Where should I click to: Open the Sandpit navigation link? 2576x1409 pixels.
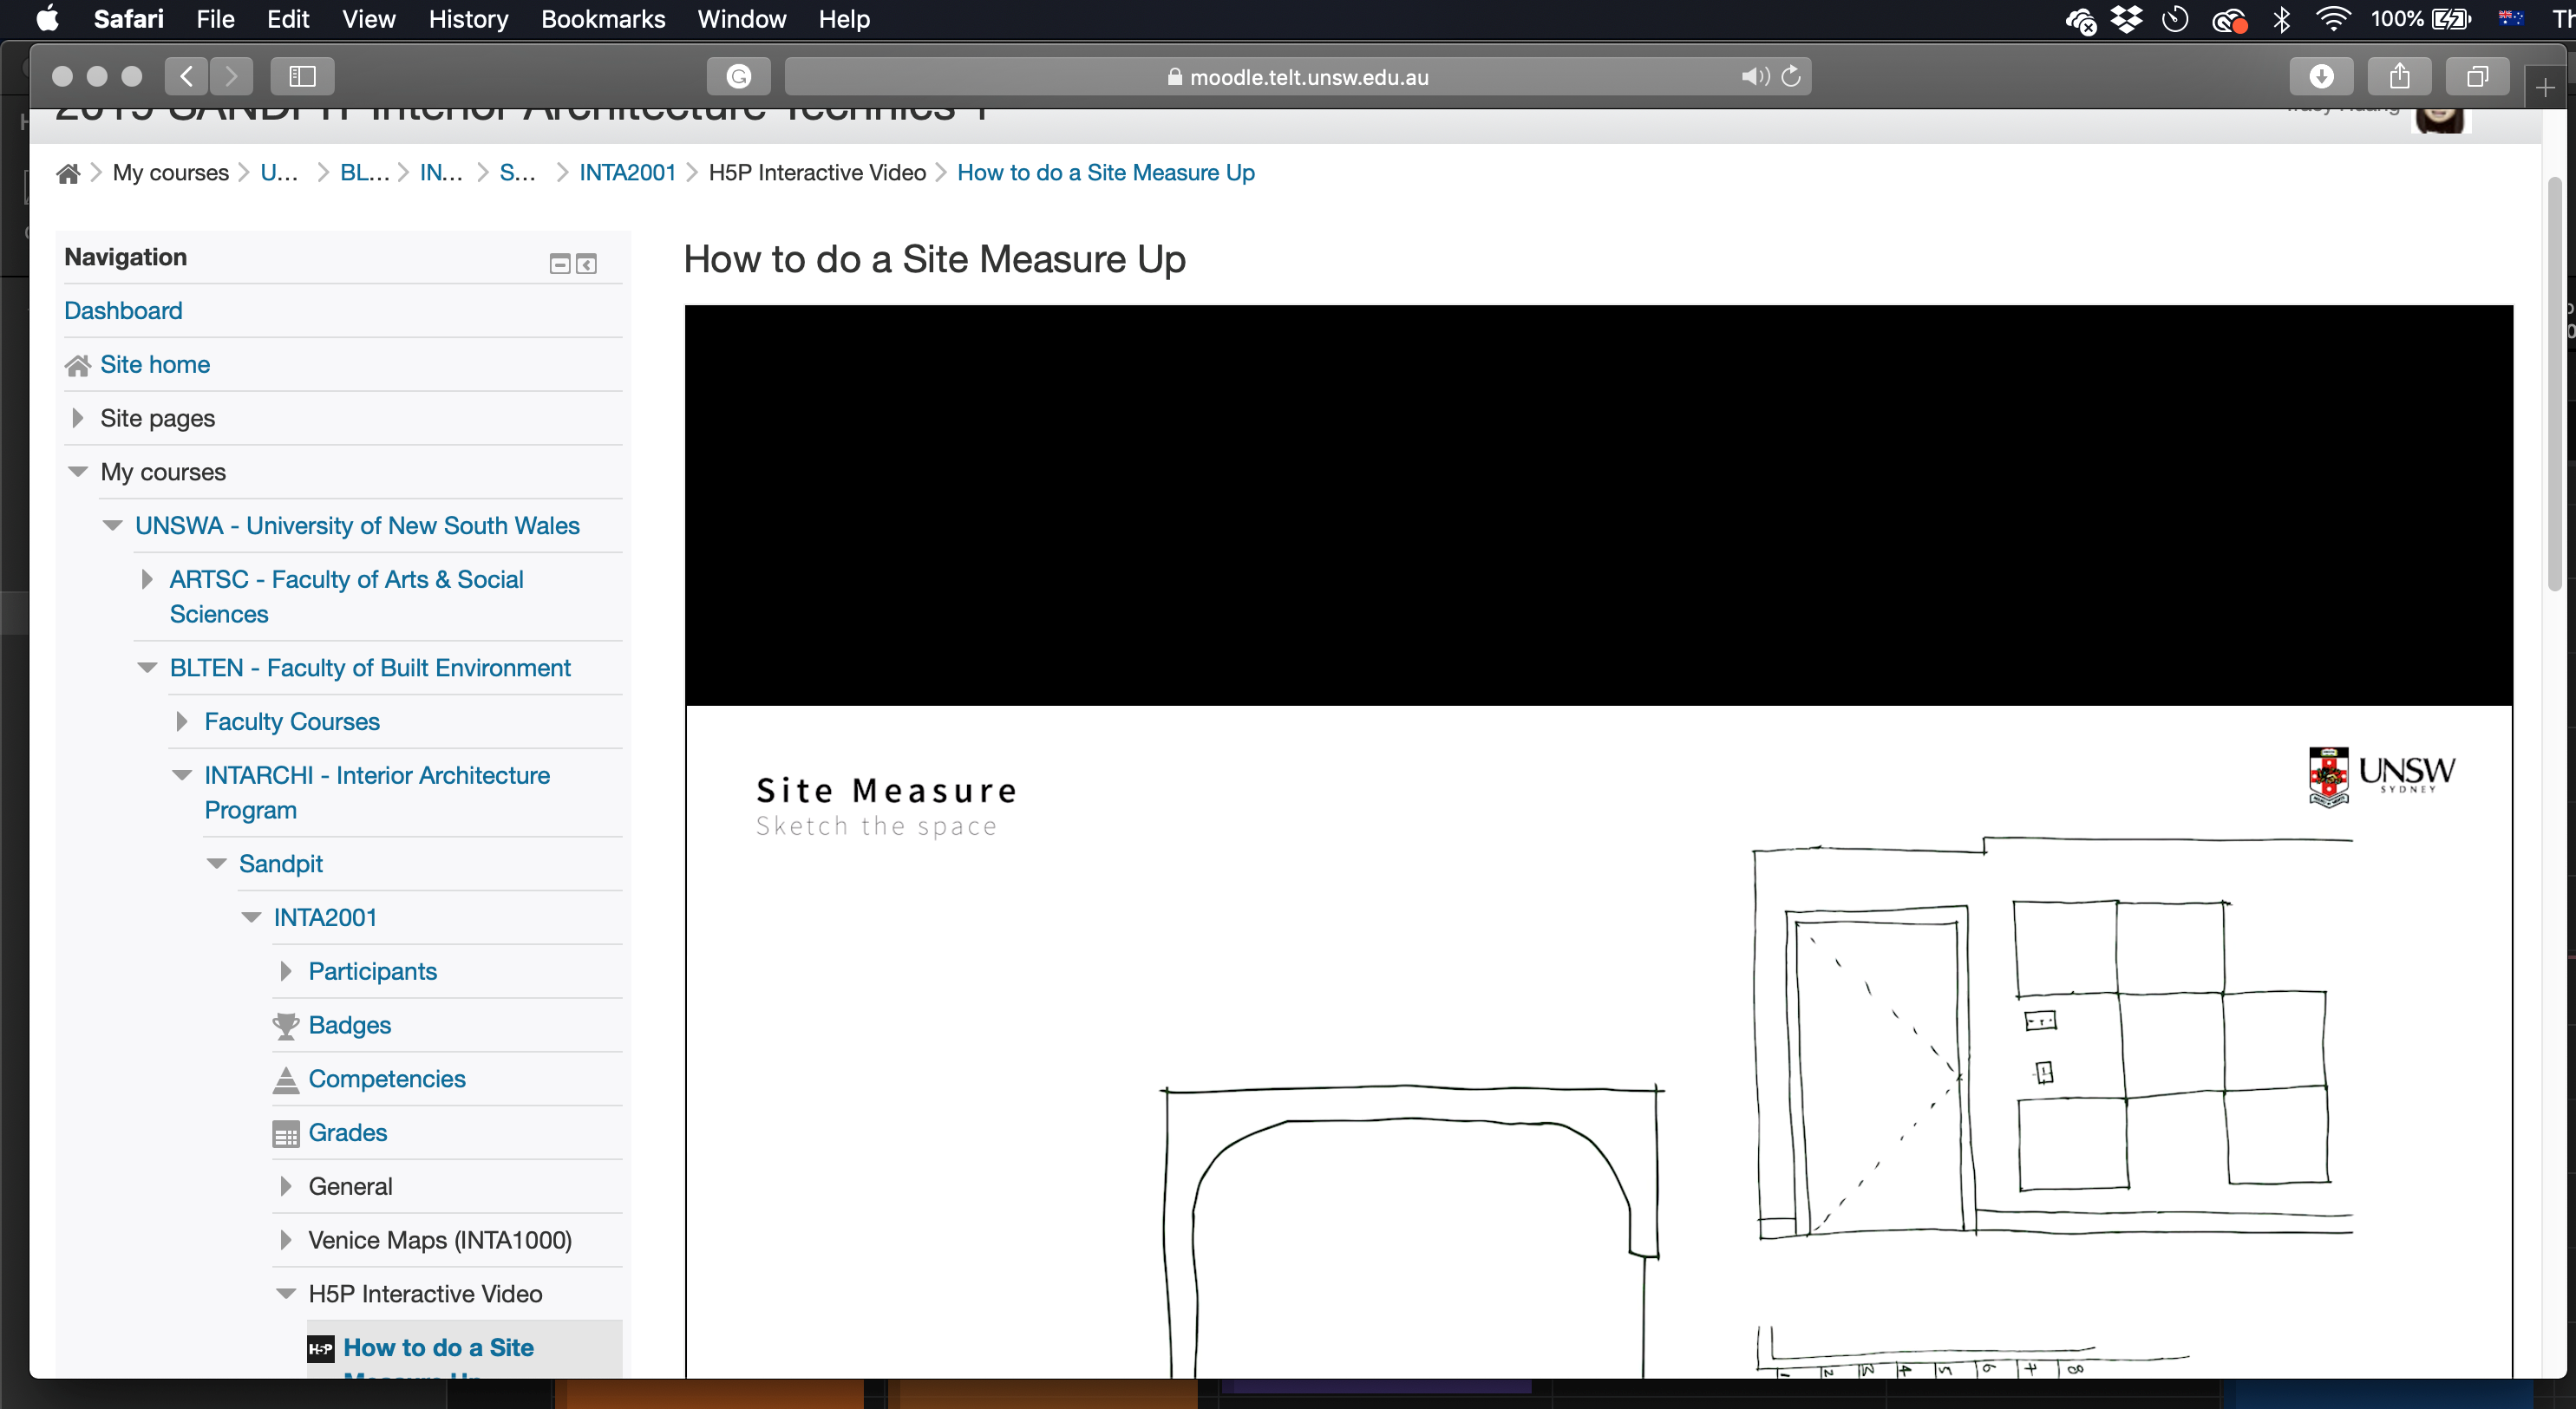click(x=281, y=864)
